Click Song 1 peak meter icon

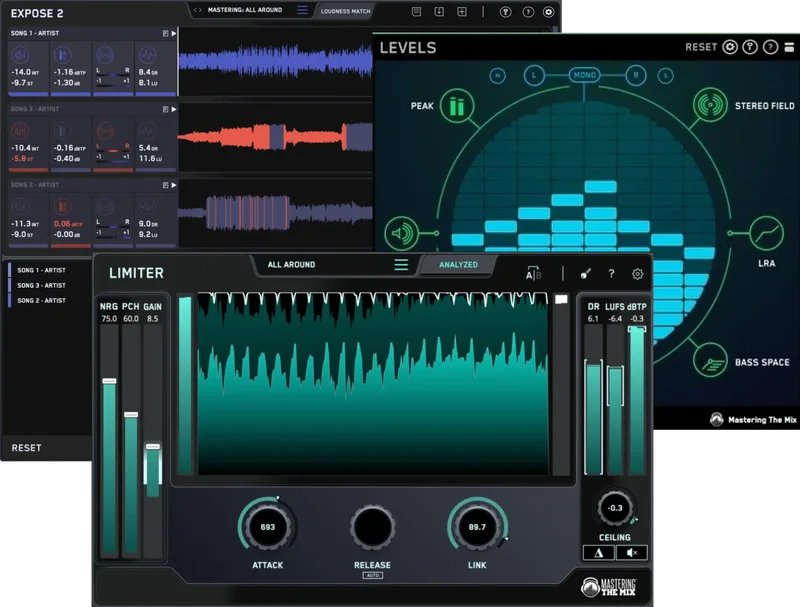pos(63,55)
